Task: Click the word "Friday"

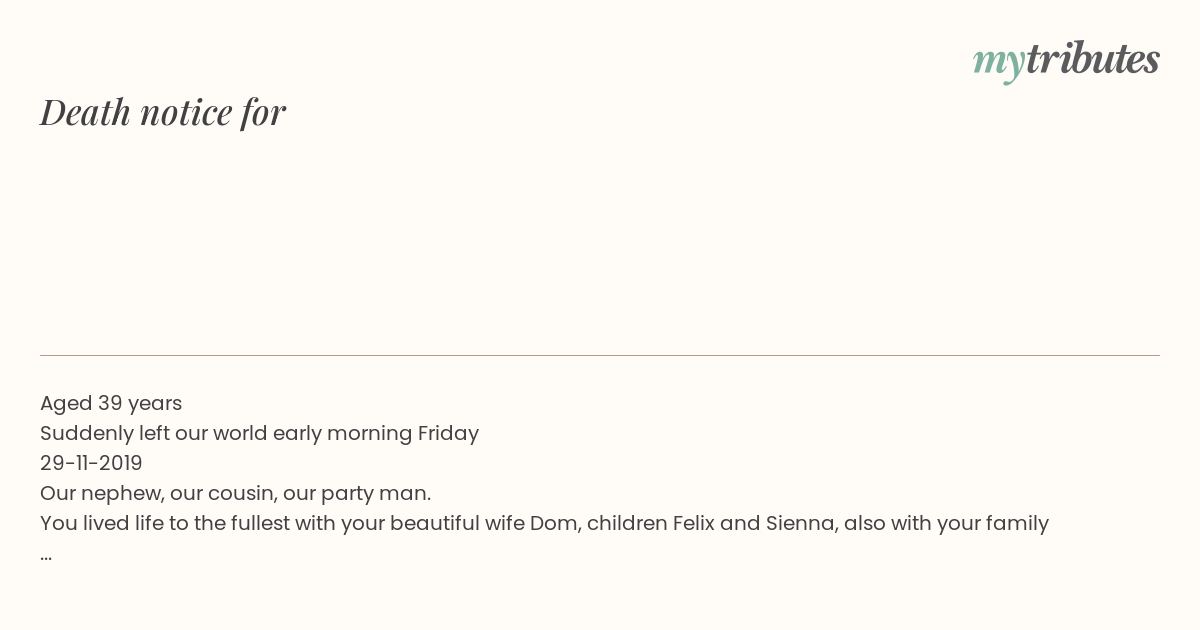Action: click(448, 433)
